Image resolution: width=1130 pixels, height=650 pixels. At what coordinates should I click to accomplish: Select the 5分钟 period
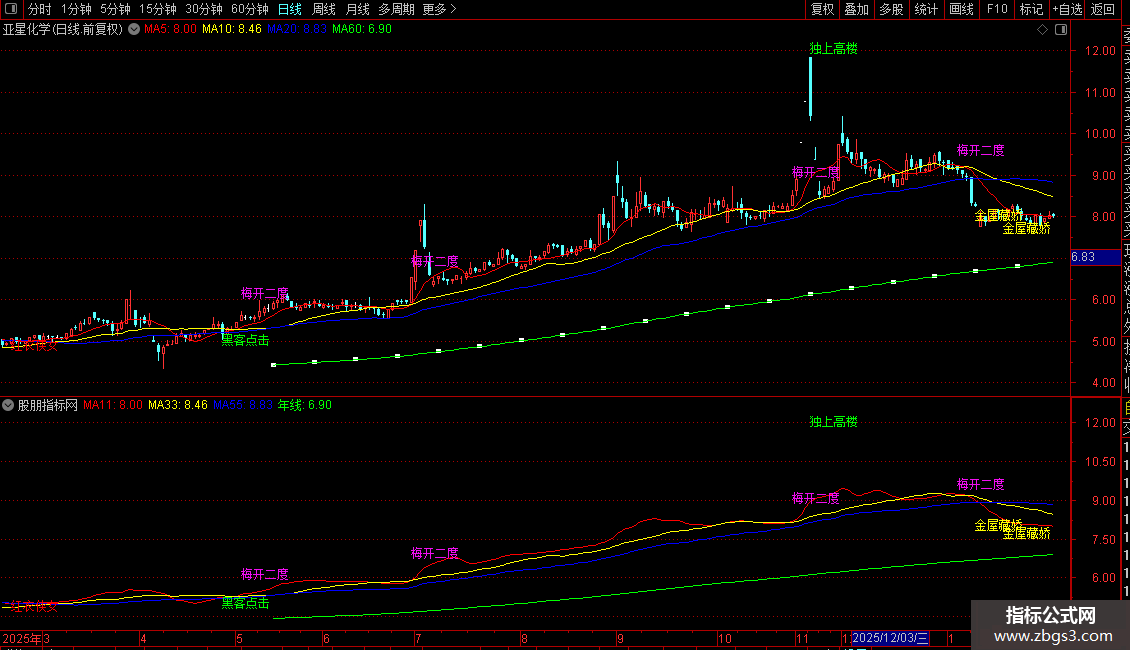[x=115, y=9]
